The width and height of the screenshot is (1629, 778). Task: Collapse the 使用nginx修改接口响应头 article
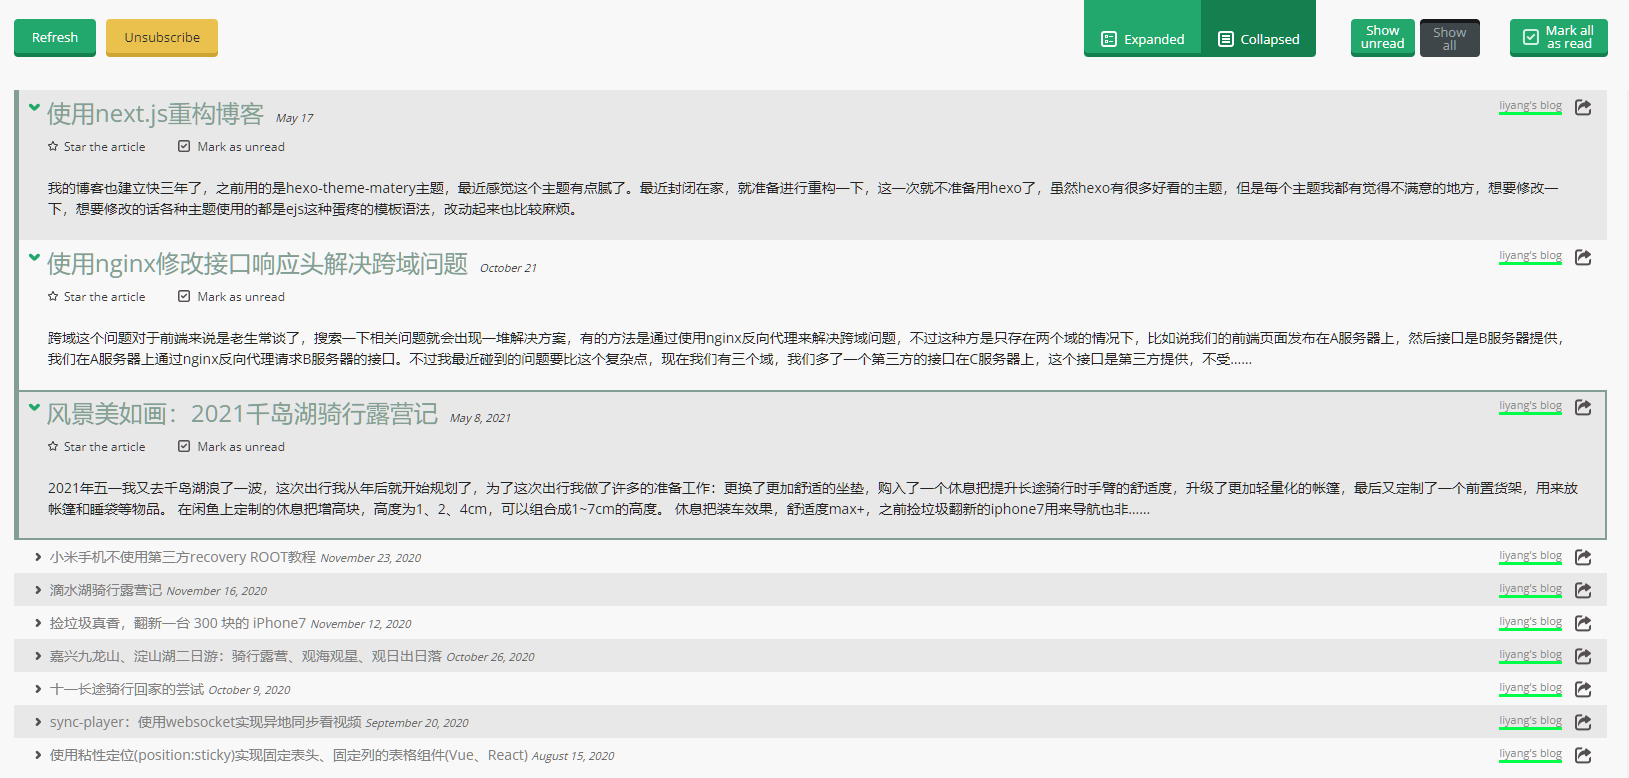point(34,257)
